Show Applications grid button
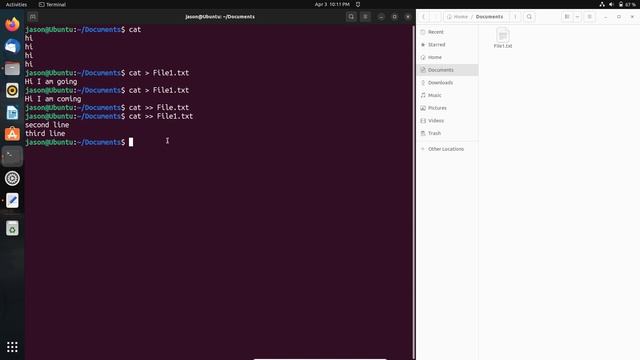The height and width of the screenshot is (360, 640). (12, 347)
